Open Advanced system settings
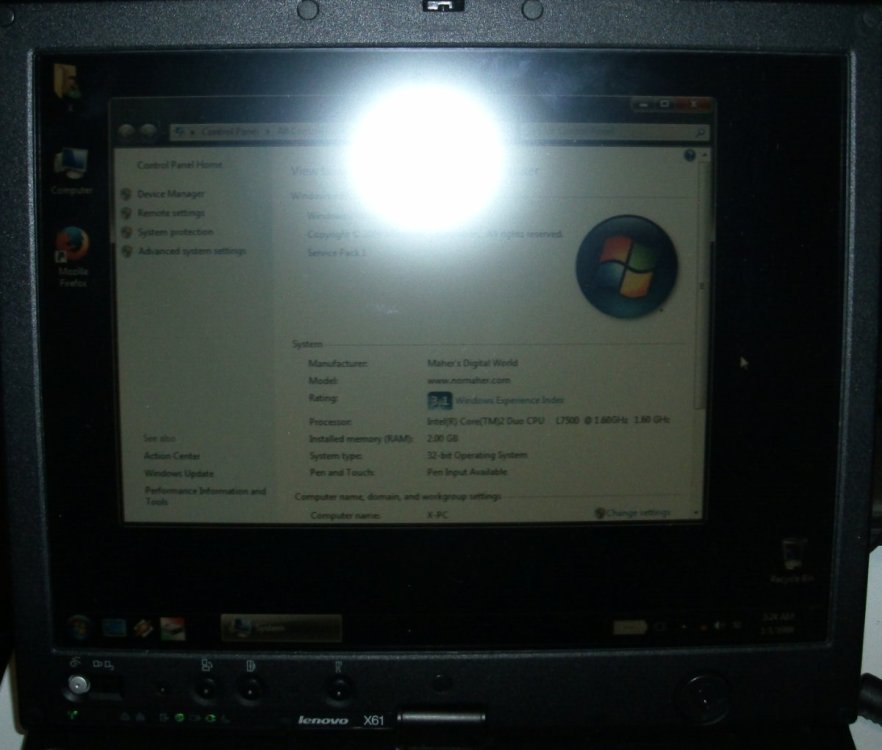Screen dimensions: 882x750 click(x=191, y=251)
